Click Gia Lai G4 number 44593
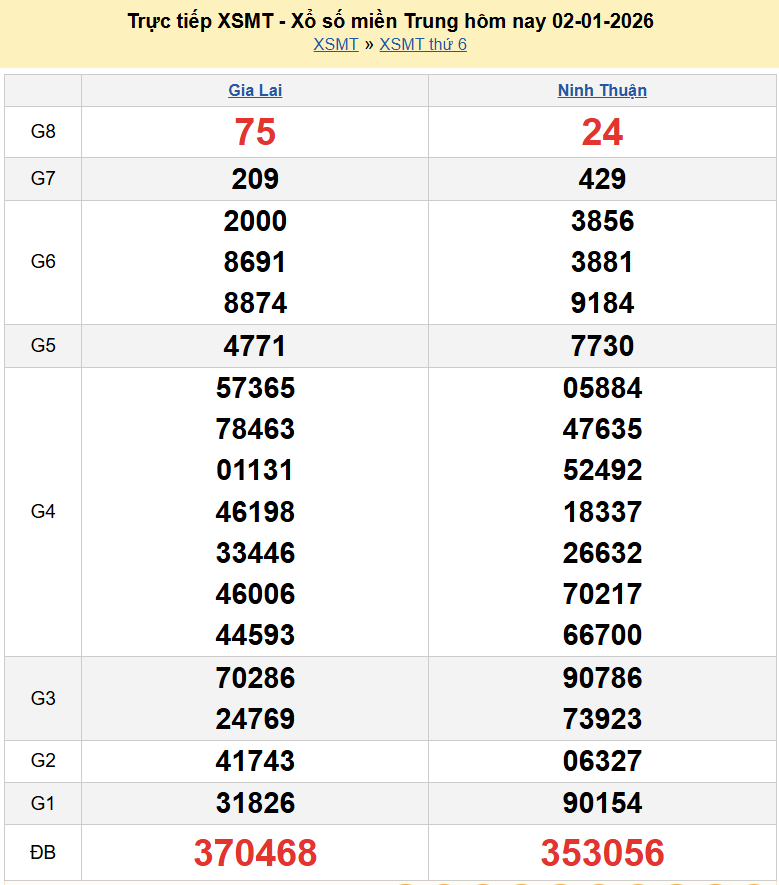 pyautogui.click(x=255, y=635)
